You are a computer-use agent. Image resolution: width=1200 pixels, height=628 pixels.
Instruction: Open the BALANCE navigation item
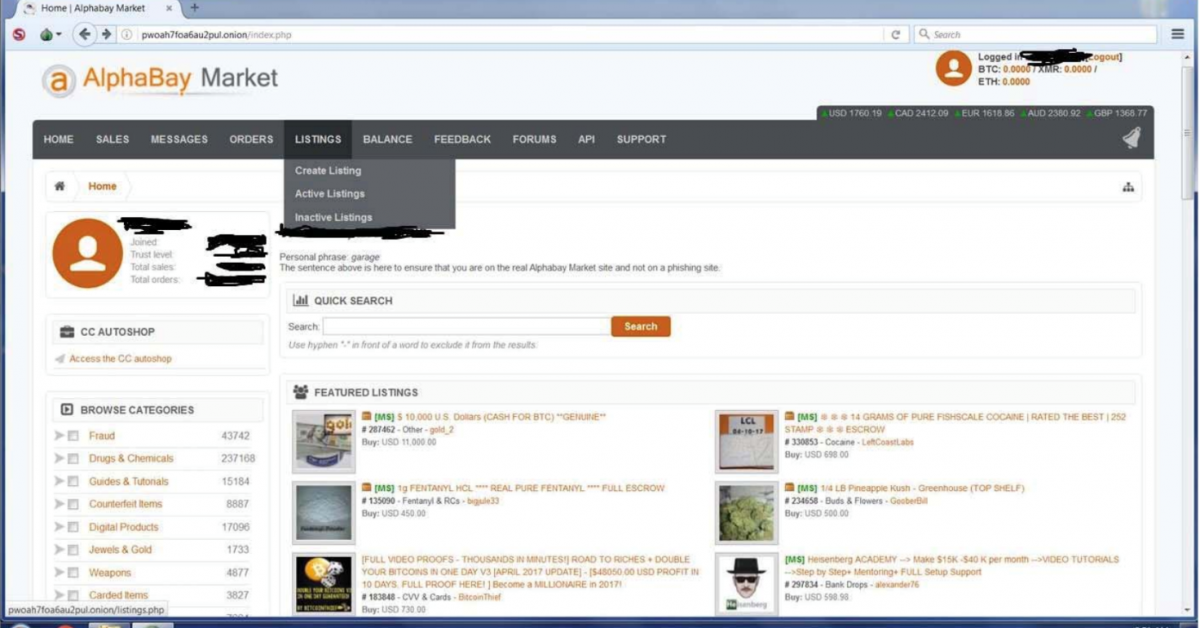point(387,140)
